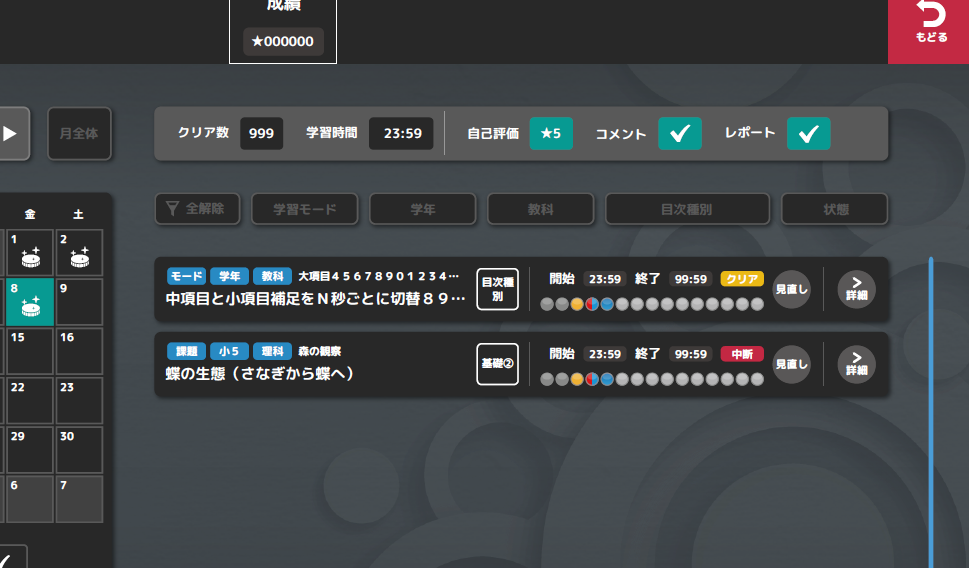Click the 基礎② badge

[497, 364]
